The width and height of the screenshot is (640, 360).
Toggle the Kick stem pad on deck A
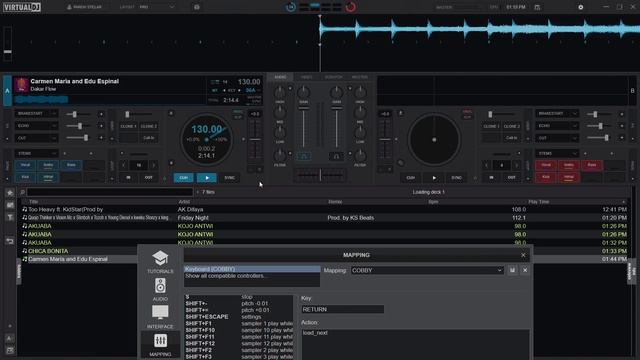point(25,177)
